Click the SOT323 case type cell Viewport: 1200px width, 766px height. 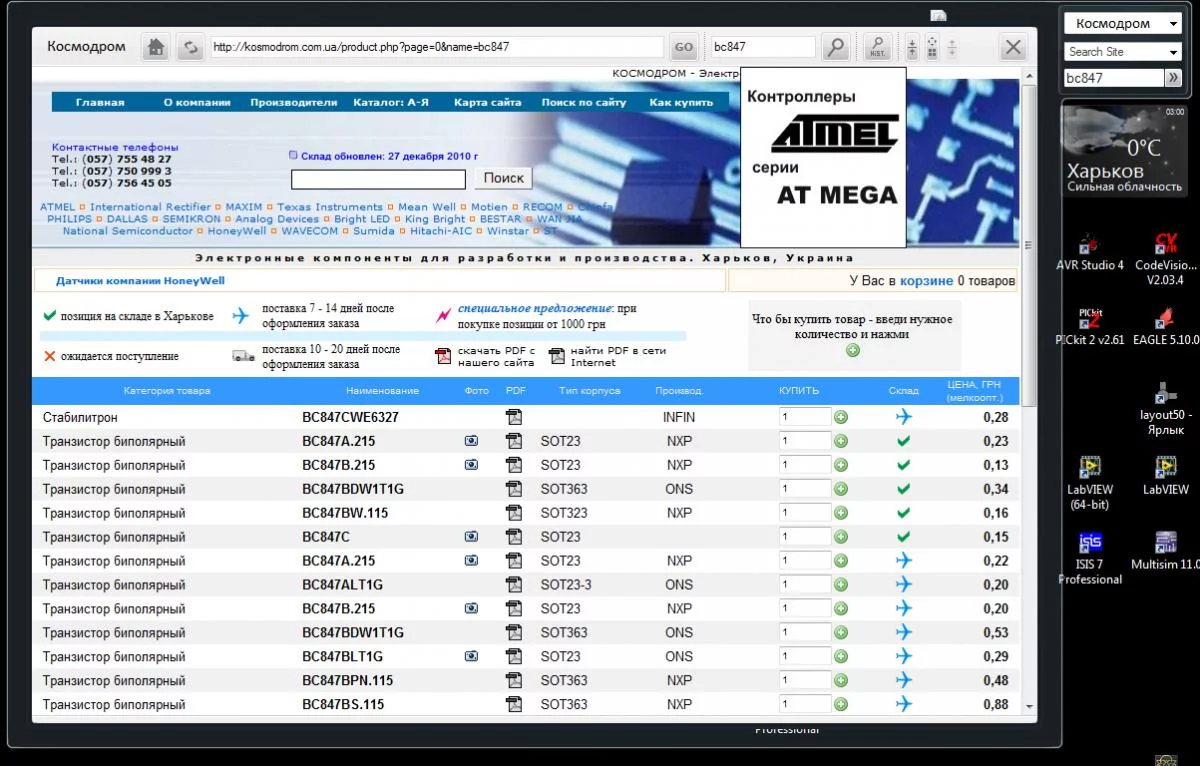[564, 513]
